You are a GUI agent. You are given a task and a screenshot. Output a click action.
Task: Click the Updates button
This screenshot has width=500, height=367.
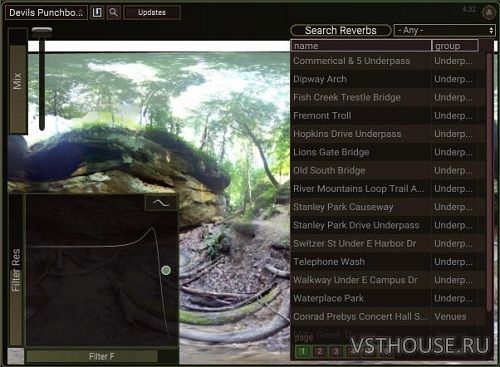[x=152, y=13]
